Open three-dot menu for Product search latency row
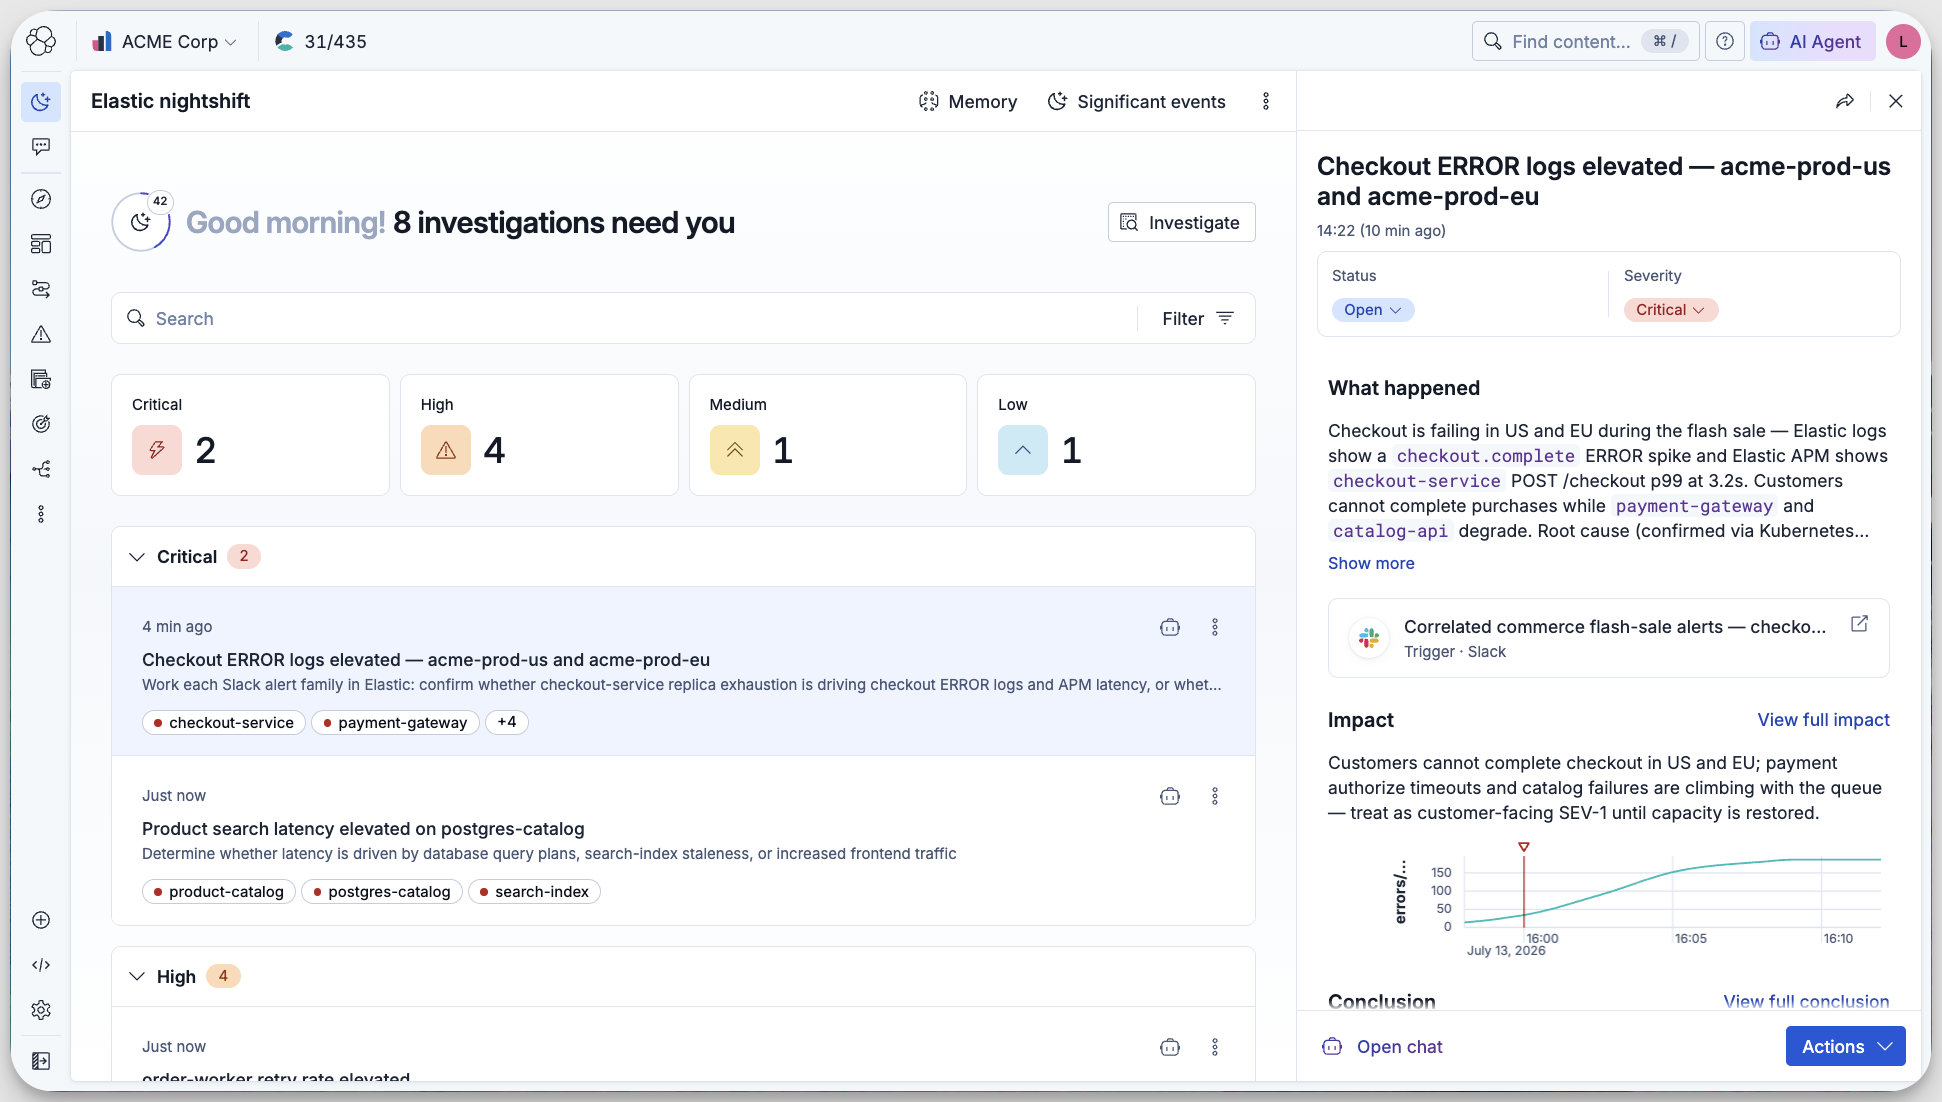The height and width of the screenshot is (1102, 1942). click(x=1215, y=796)
